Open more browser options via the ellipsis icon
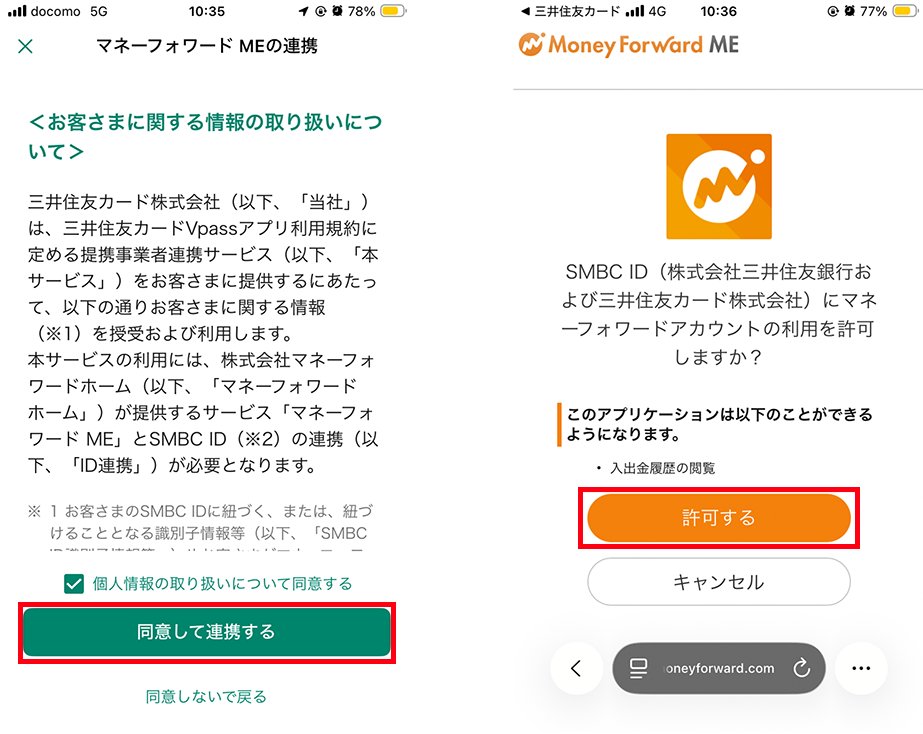Screen dimensions: 923x734 pyautogui.click(x=861, y=668)
